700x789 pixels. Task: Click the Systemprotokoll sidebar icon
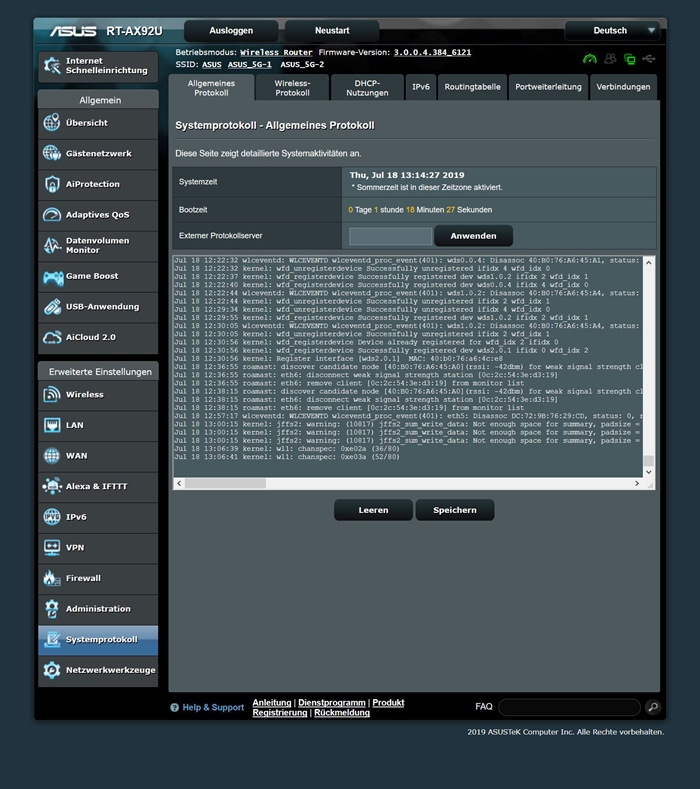click(51, 640)
